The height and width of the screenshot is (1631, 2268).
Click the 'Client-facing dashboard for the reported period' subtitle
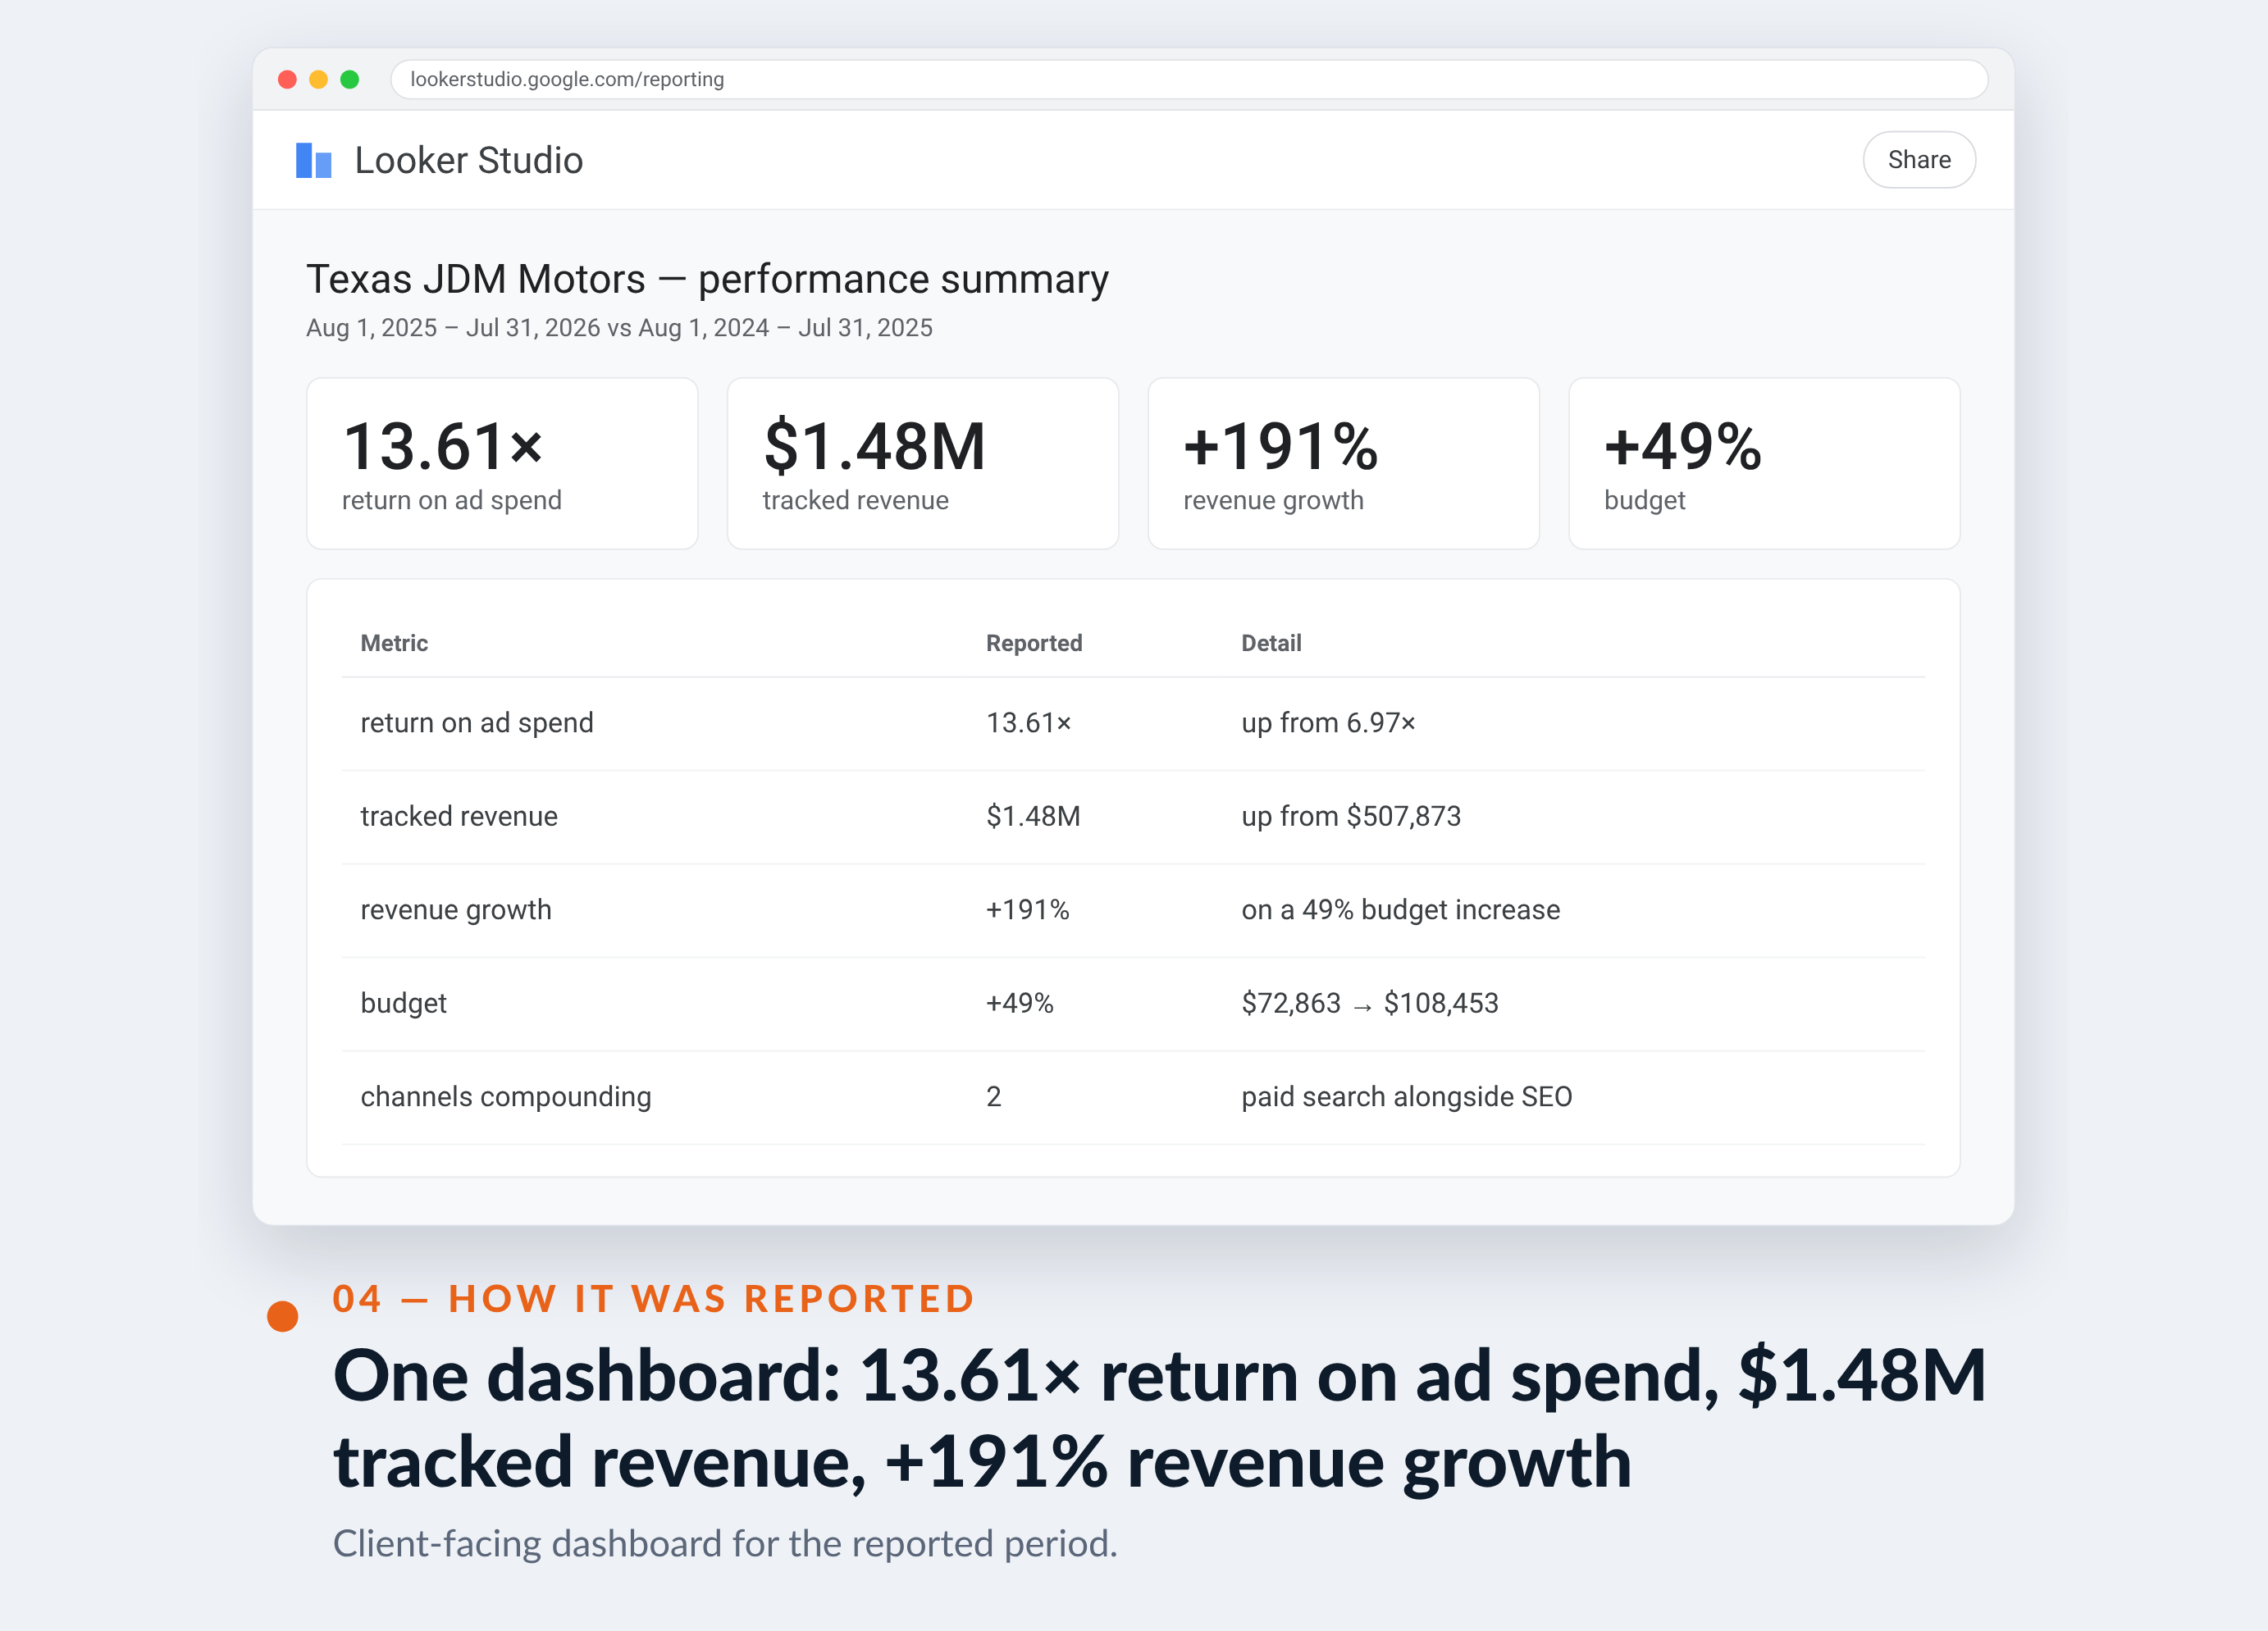click(725, 1544)
